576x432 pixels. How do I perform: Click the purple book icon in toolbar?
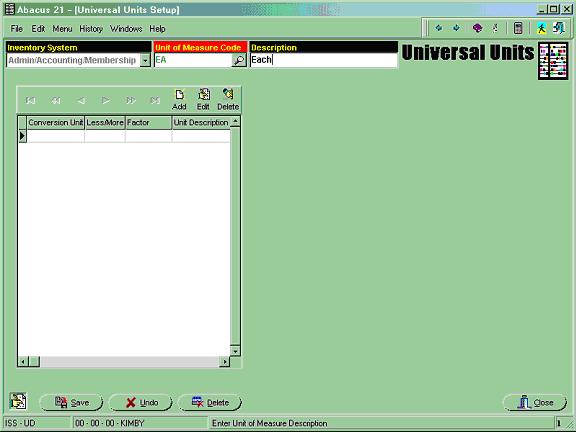[x=478, y=28]
